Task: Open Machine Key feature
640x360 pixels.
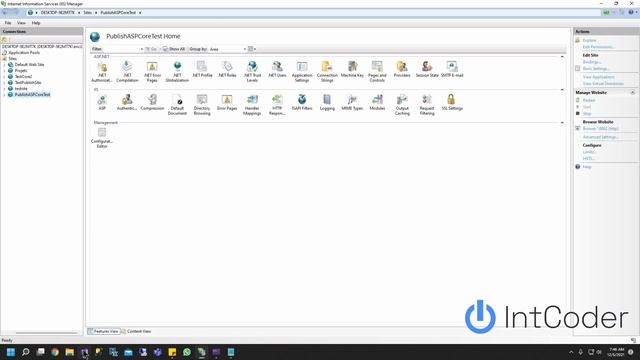Action: point(352,69)
